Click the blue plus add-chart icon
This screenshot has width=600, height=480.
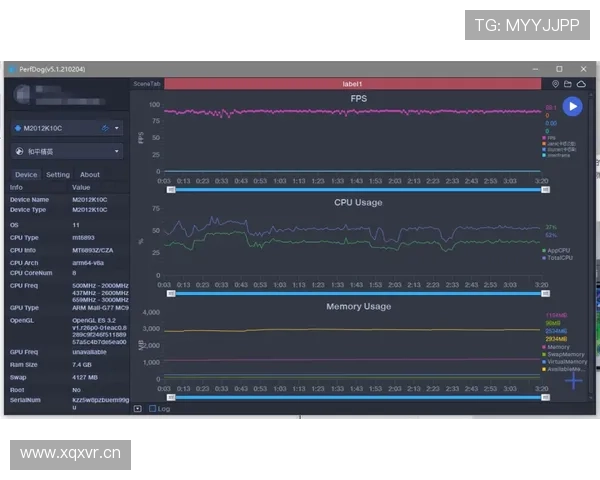(573, 380)
